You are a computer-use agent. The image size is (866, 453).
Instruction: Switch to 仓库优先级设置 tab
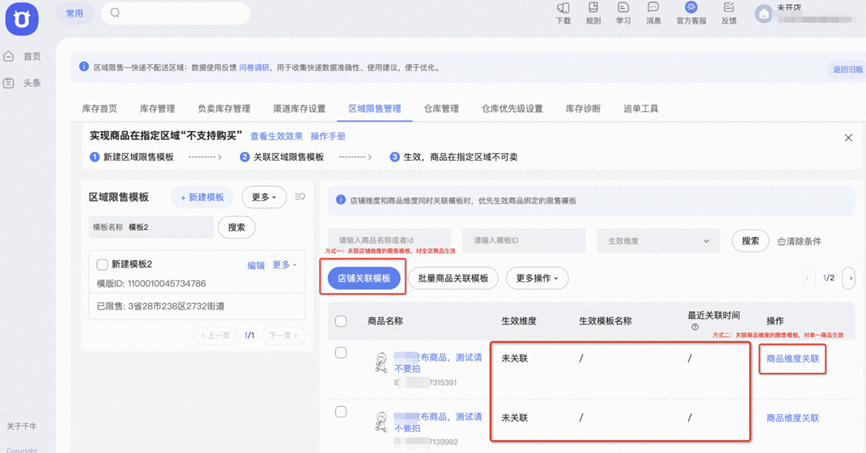click(x=512, y=109)
